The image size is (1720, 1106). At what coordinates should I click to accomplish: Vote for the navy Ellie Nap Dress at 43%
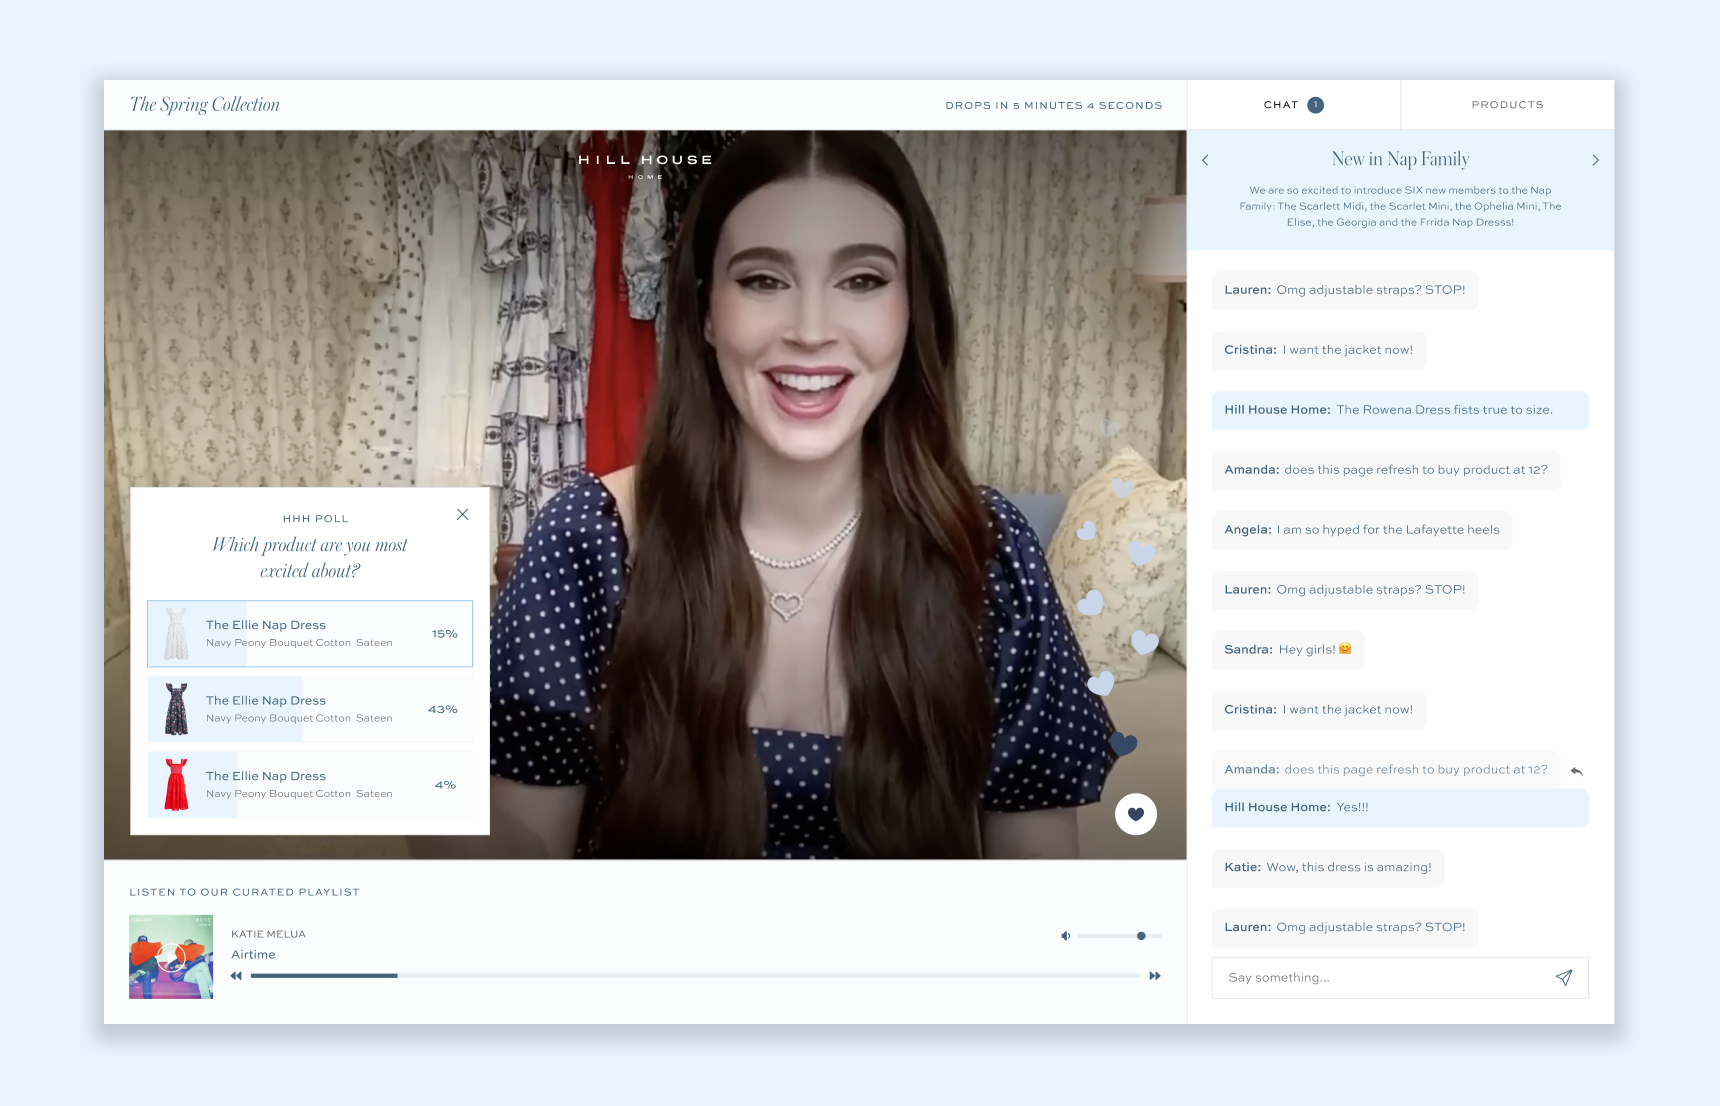click(310, 709)
